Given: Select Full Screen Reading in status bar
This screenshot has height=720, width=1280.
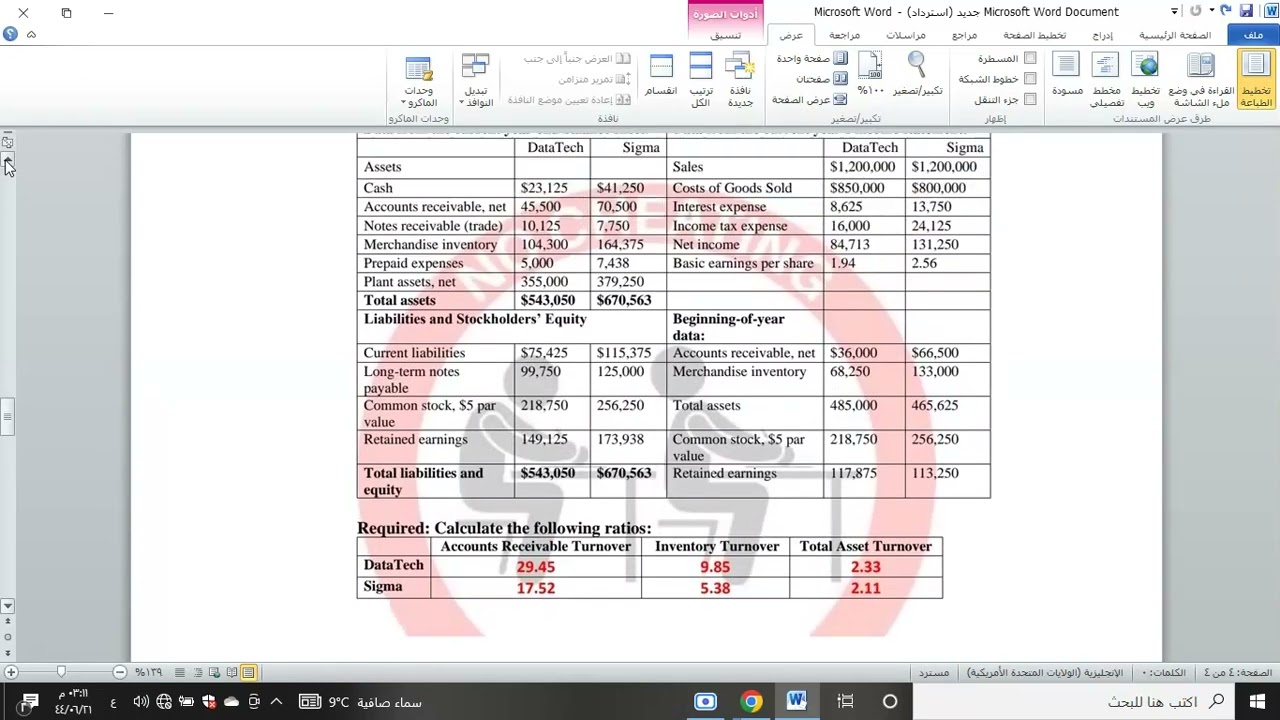Looking at the screenshot, I should (232, 673).
